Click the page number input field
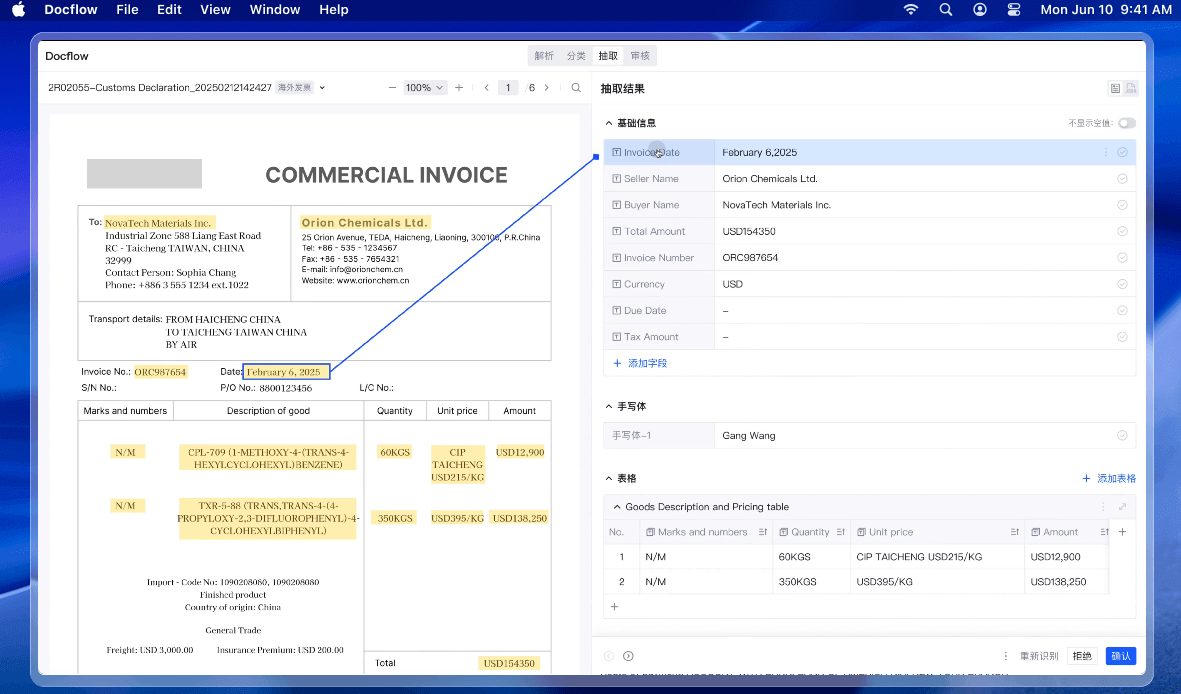1181x694 pixels. point(508,88)
